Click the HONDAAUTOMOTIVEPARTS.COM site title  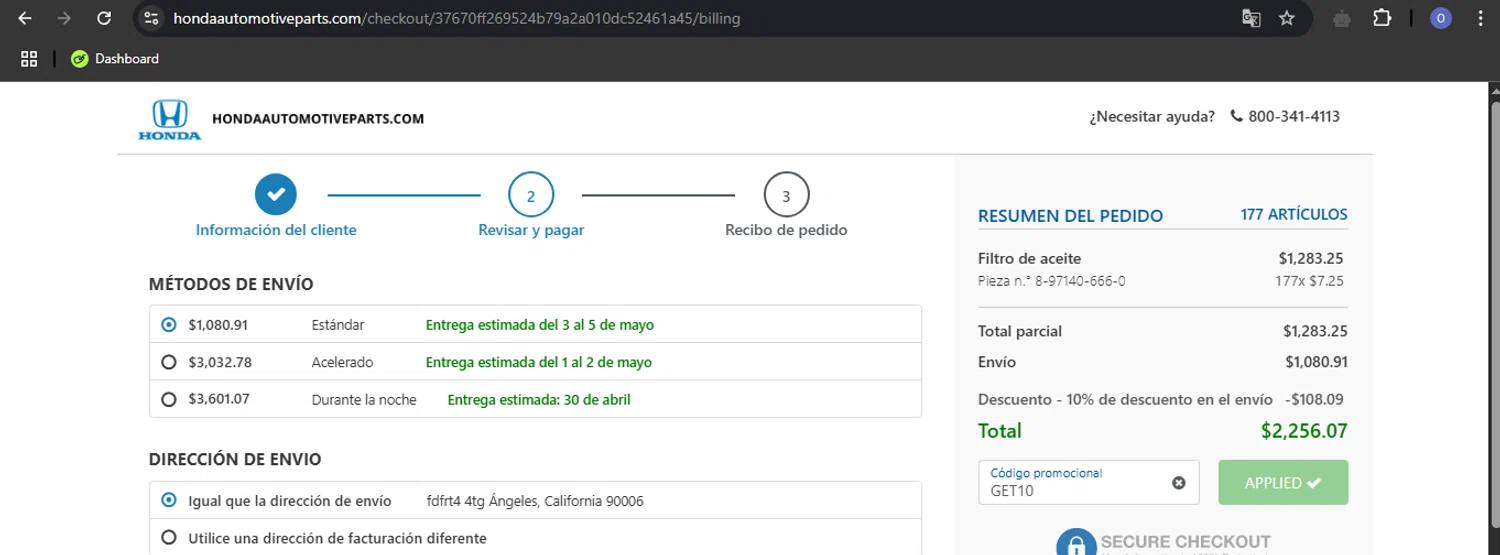pyautogui.click(x=318, y=118)
